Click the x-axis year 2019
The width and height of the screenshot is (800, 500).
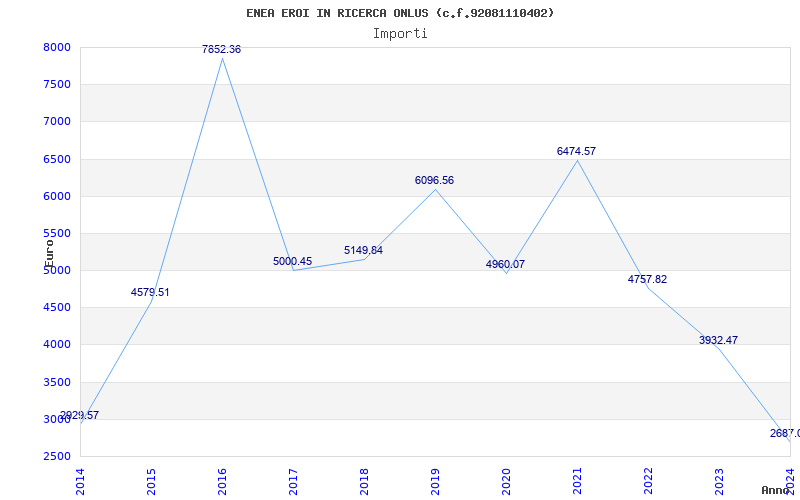[434, 482]
